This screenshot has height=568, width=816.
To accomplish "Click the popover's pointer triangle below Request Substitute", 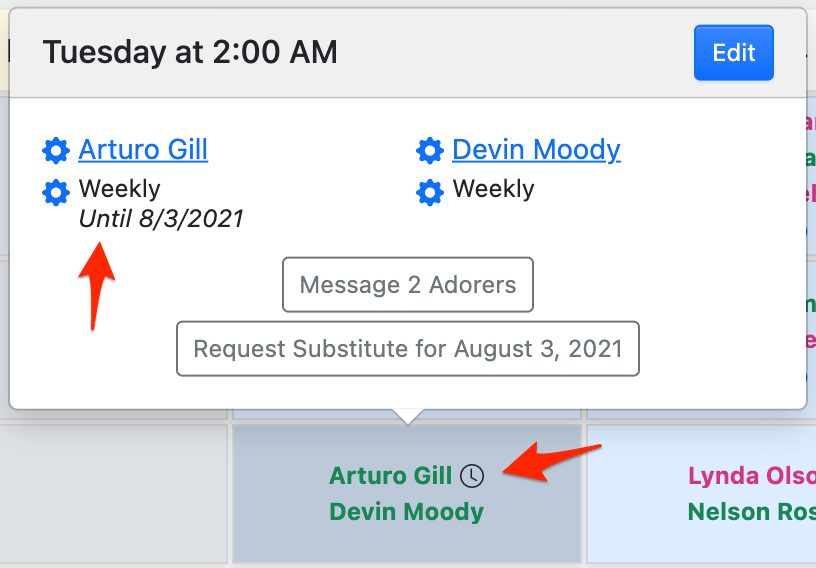I will click(407, 415).
